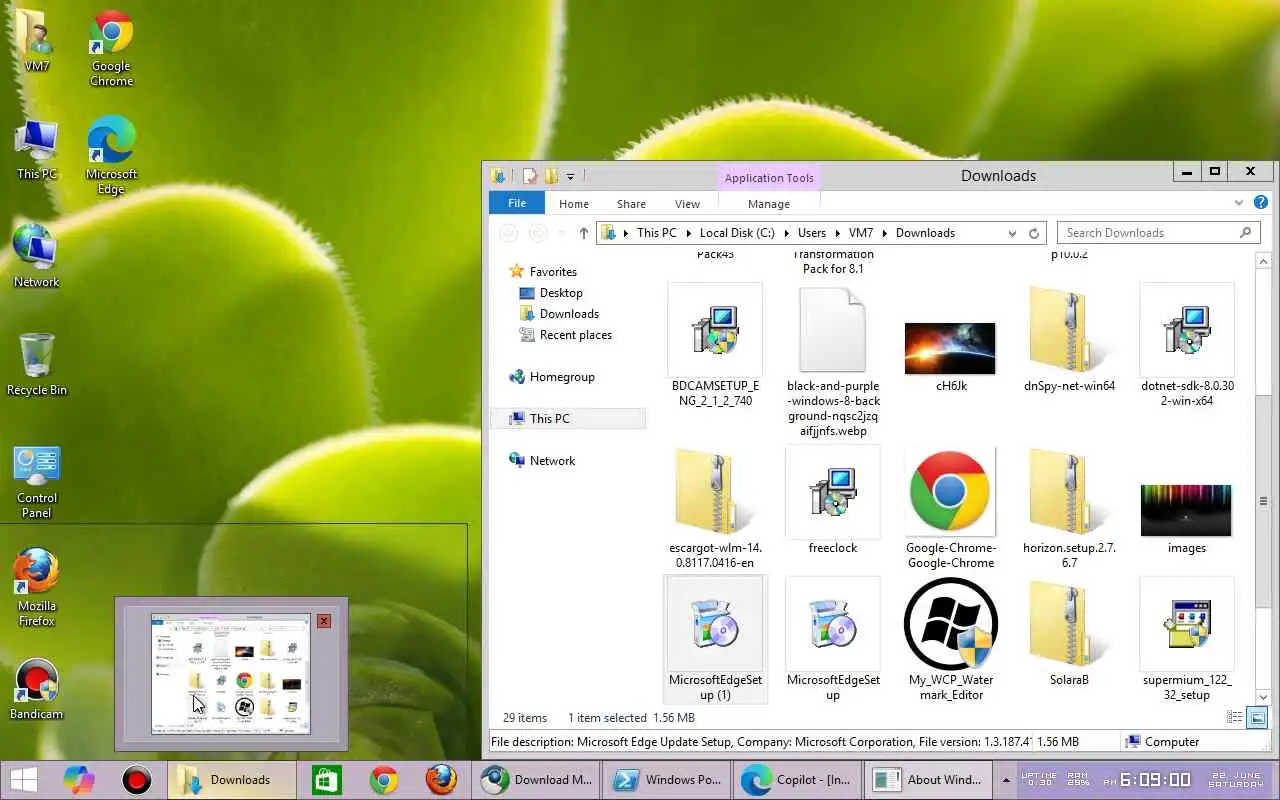1280x800 pixels.
Task: Click the Local Disk (C:) breadcrumb
Action: point(737,233)
